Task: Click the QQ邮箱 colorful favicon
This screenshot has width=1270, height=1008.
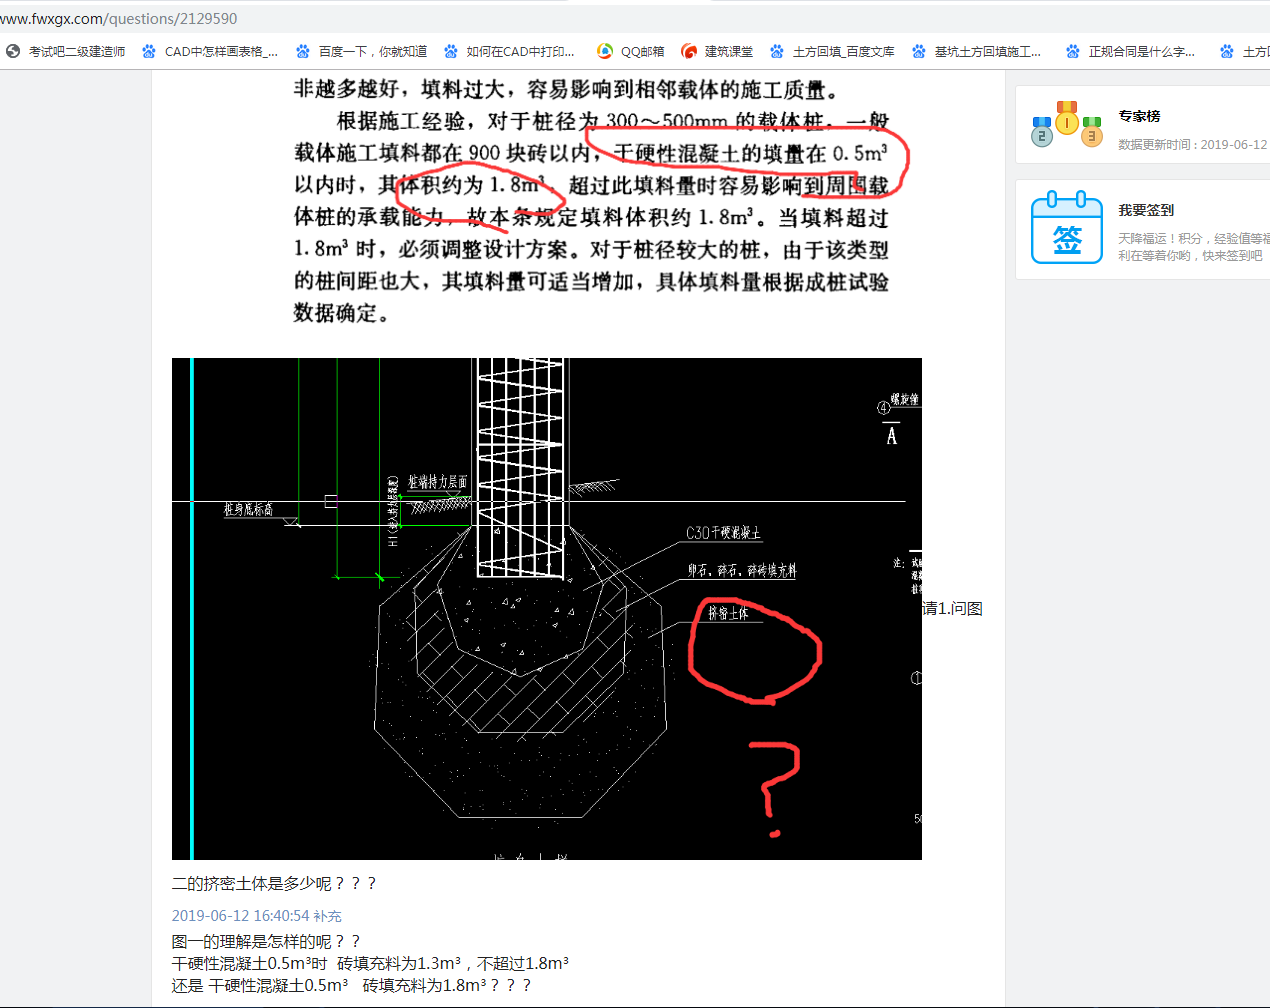Action: click(x=605, y=51)
